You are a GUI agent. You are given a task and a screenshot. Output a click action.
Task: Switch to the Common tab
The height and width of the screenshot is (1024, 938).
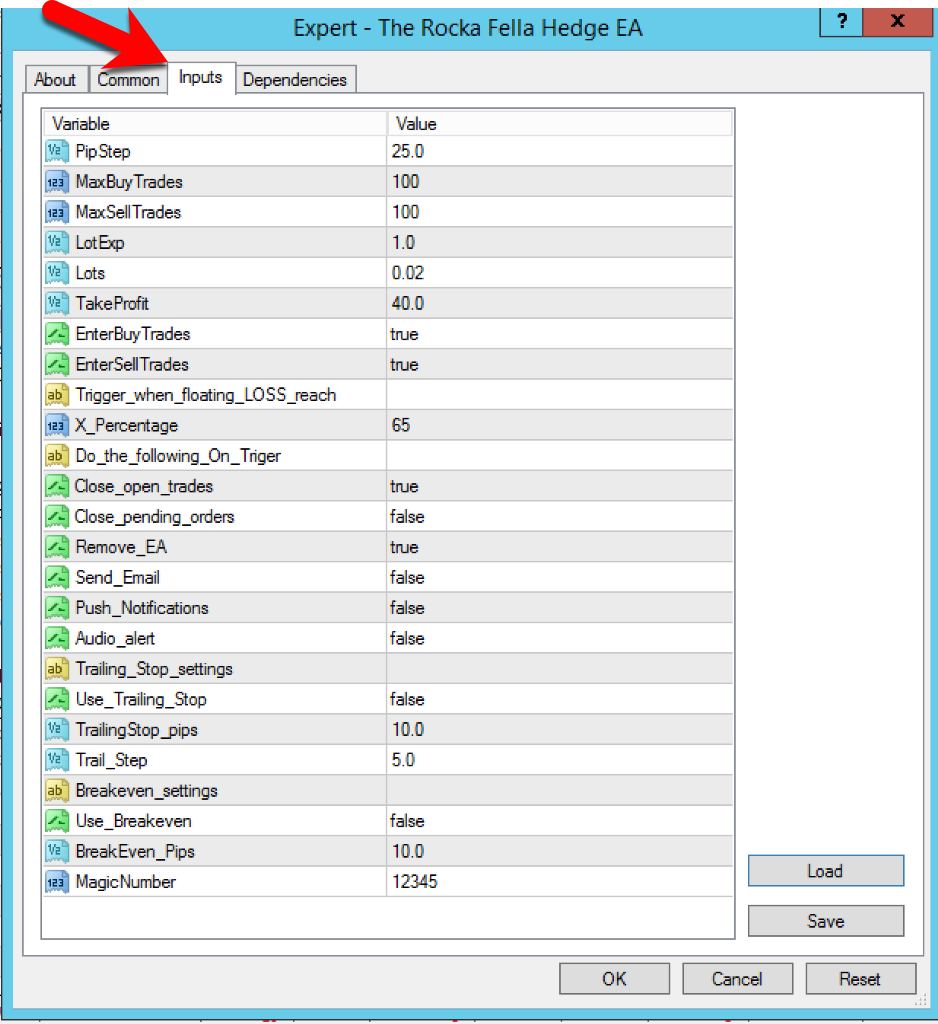coord(128,80)
